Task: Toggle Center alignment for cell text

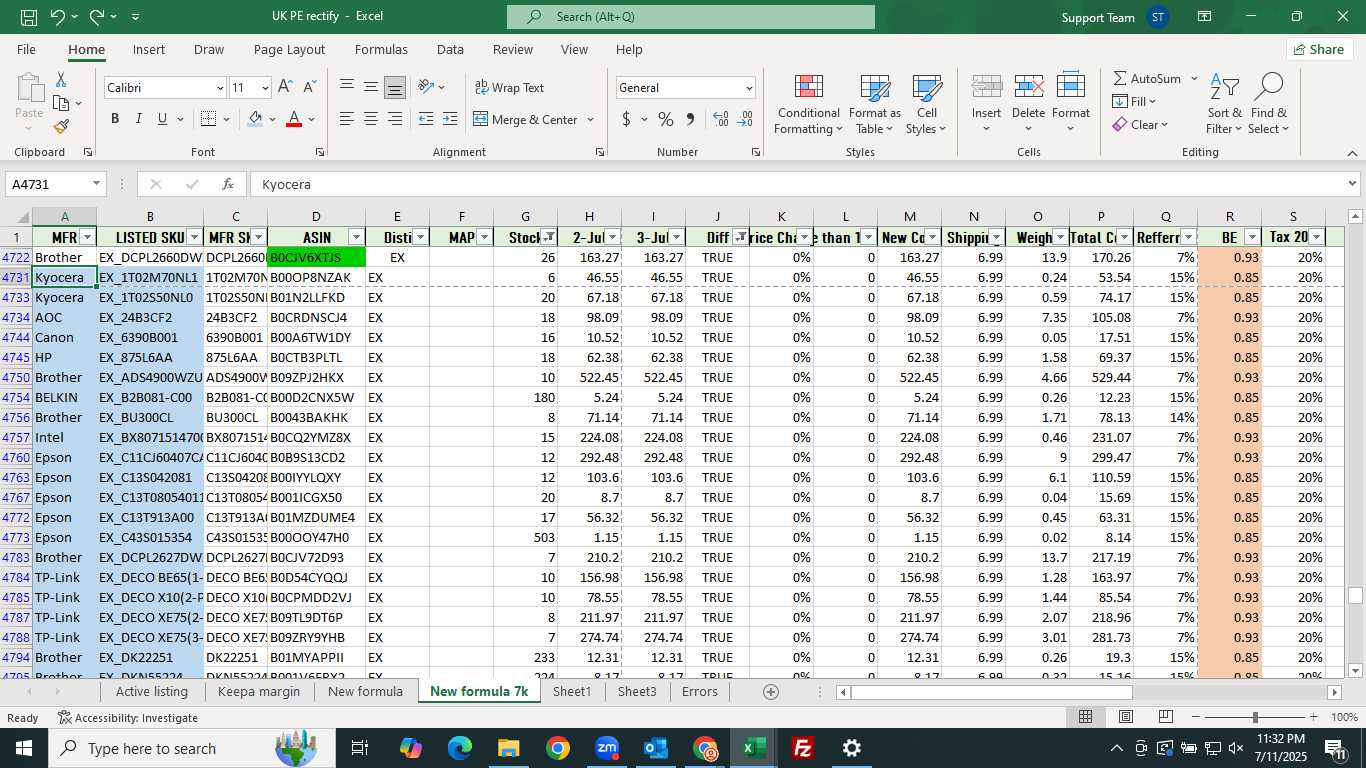Action: 371,119
